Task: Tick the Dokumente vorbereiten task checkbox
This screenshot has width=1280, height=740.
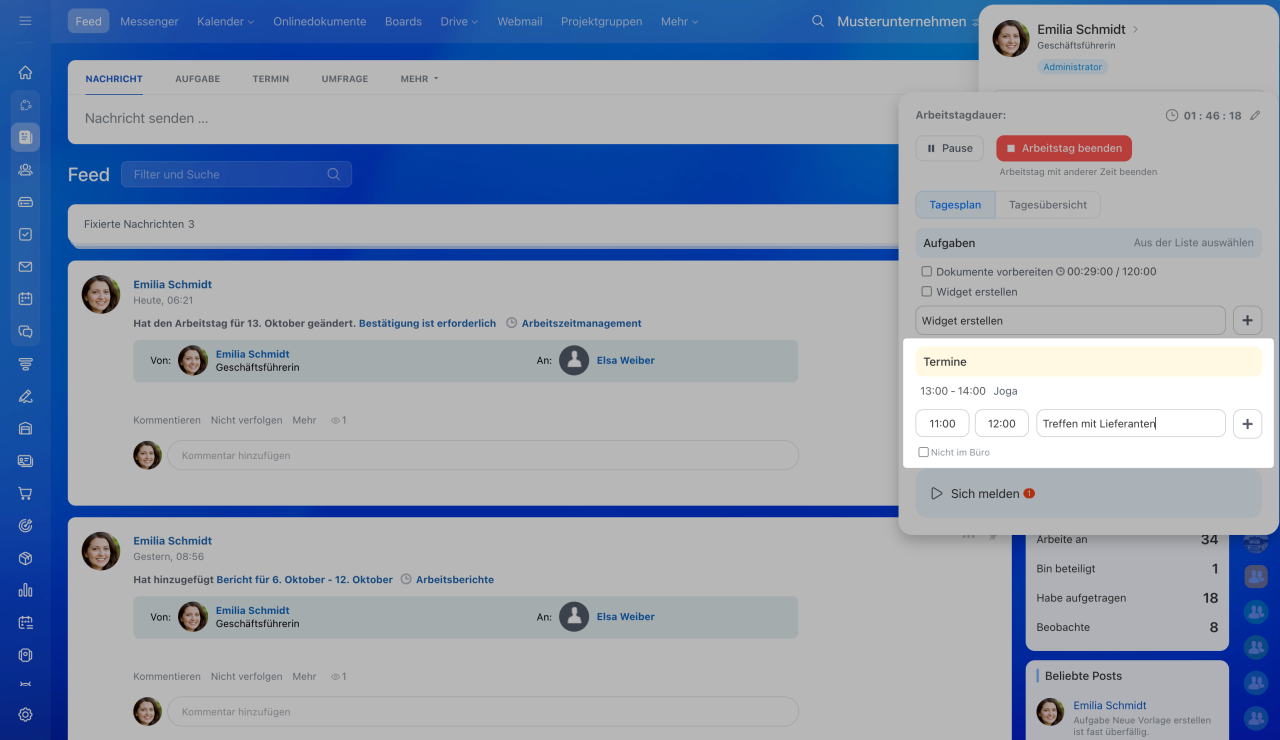Action: [926, 271]
